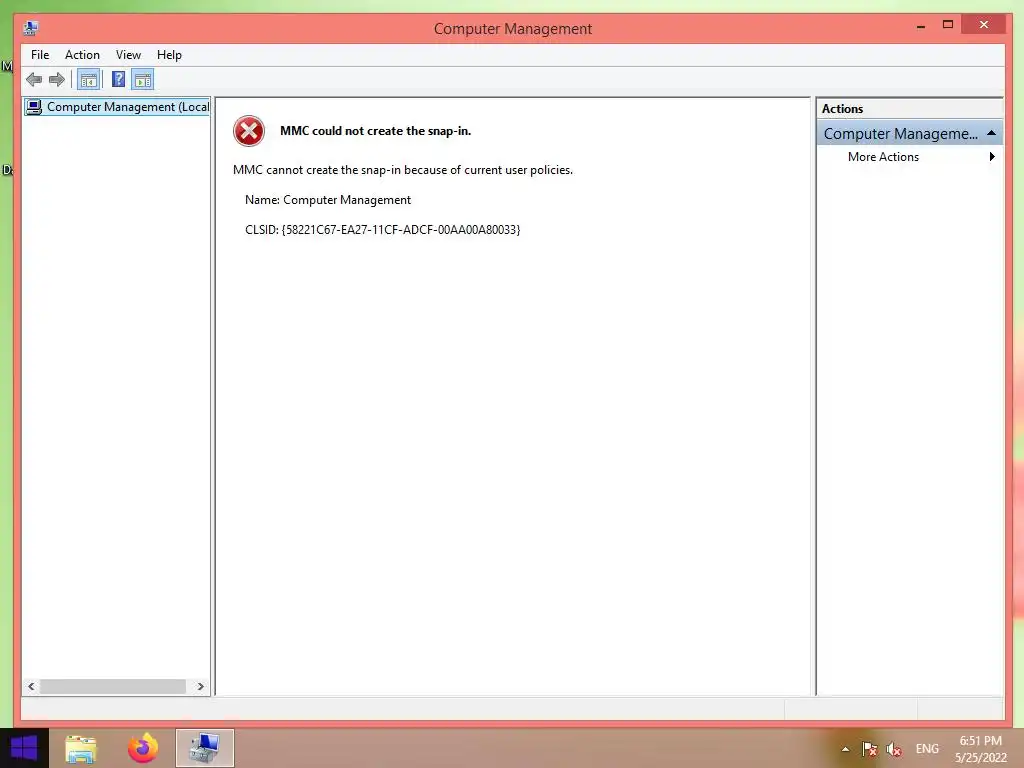
Task: Click the muted speaker volume icon
Action: 893,749
